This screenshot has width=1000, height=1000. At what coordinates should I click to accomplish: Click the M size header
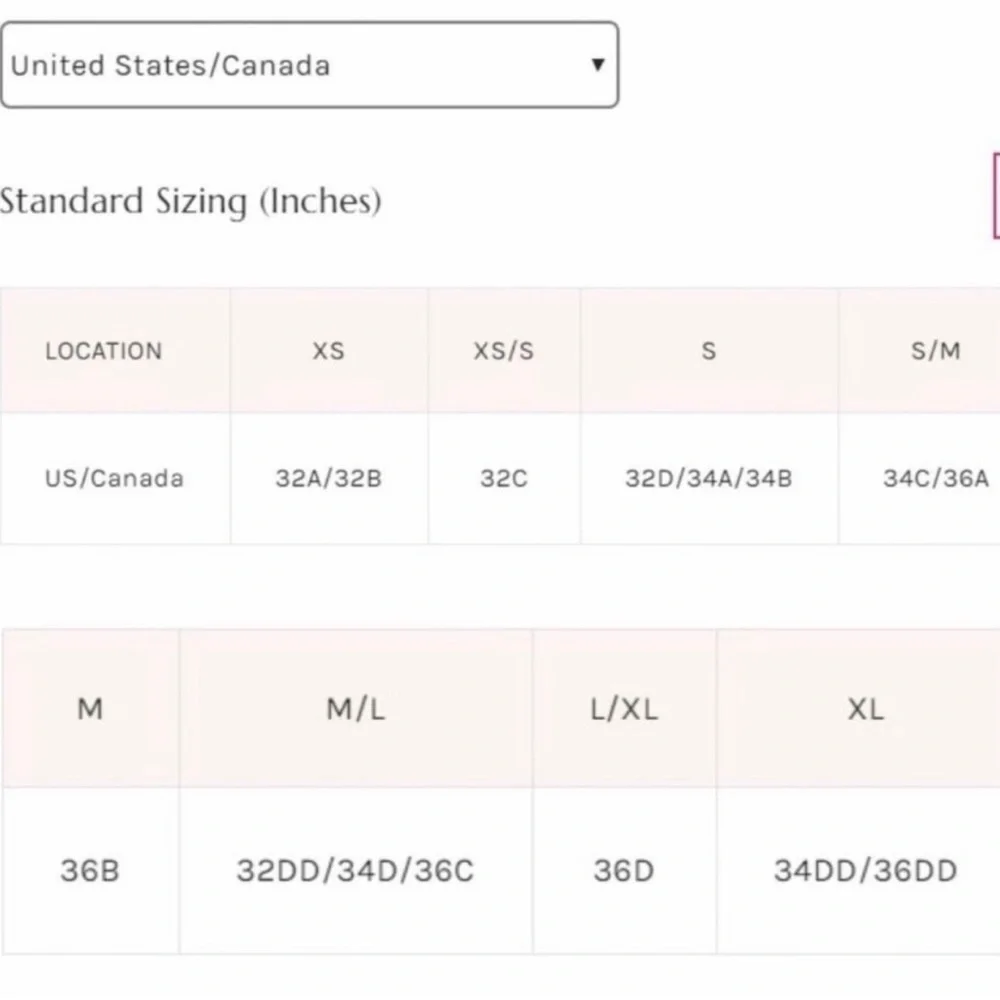pos(90,709)
